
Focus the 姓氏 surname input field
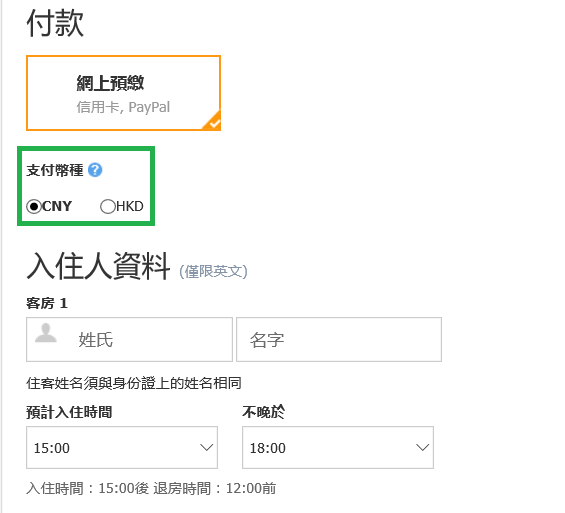click(129, 339)
